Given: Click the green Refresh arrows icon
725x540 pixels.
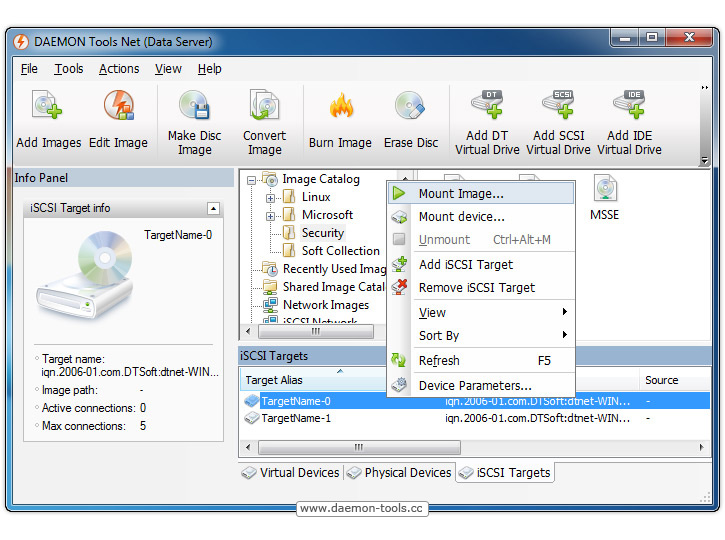Looking at the screenshot, I should pos(399,360).
